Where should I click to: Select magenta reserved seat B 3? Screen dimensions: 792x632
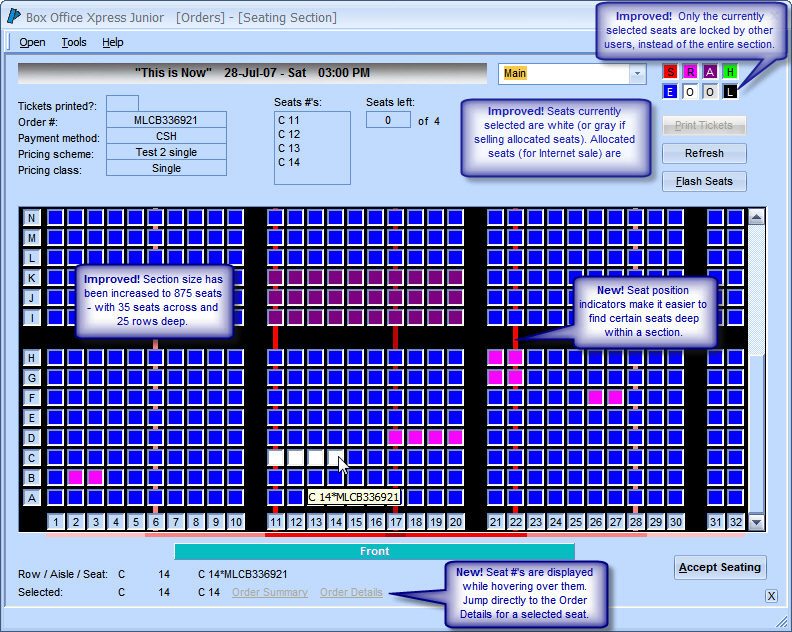tap(95, 477)
